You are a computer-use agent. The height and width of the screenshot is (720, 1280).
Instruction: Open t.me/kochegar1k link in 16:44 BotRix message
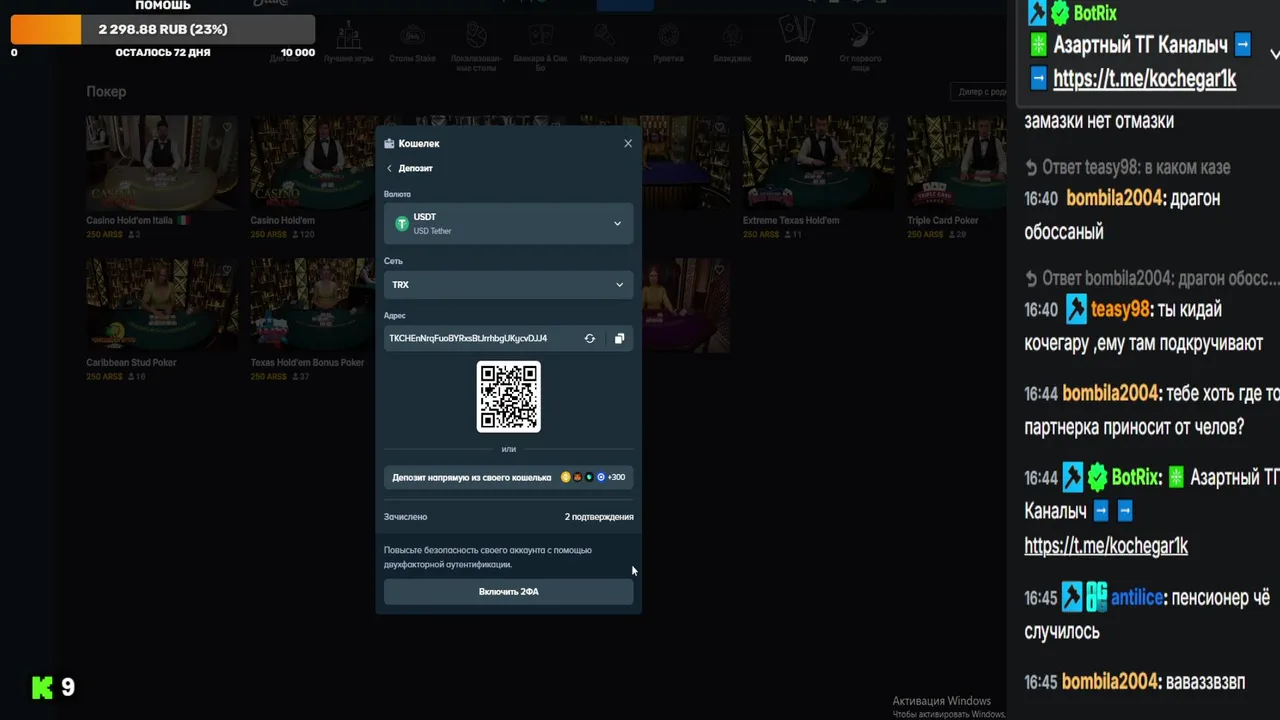1106,546
